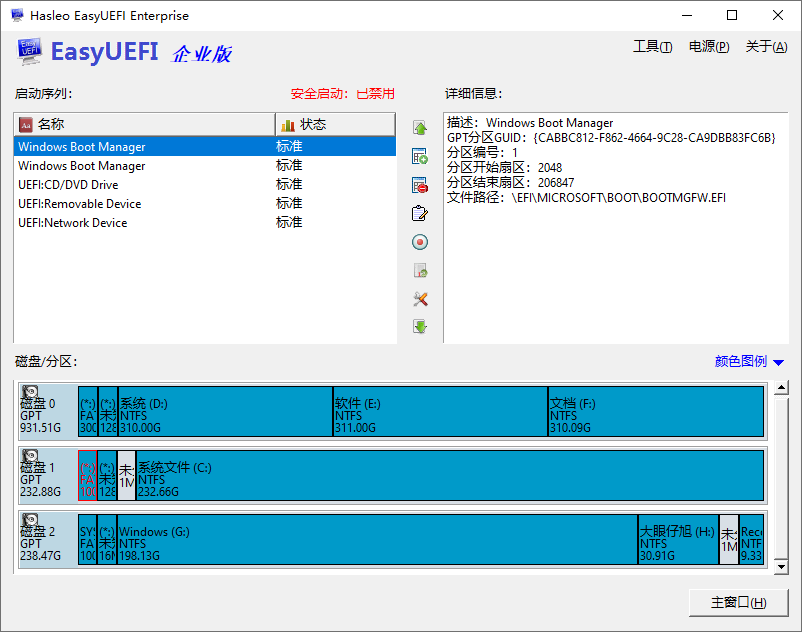Select the 1M unallocated block on disk 1
The image size is (802, 632).
click(126, 476)
